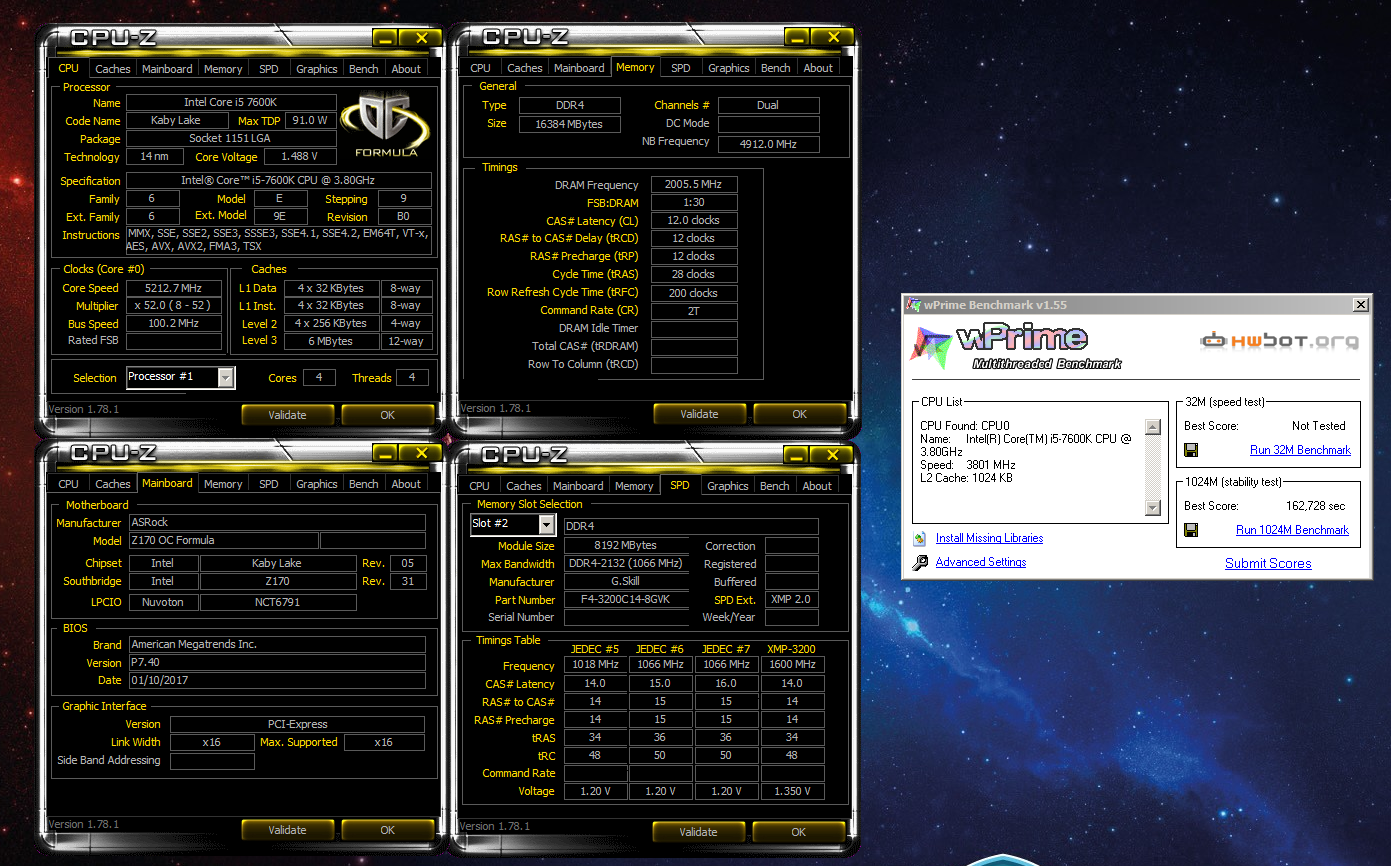
Task: Click OK in the SPD tab window
Action: (x=798, y=832)
